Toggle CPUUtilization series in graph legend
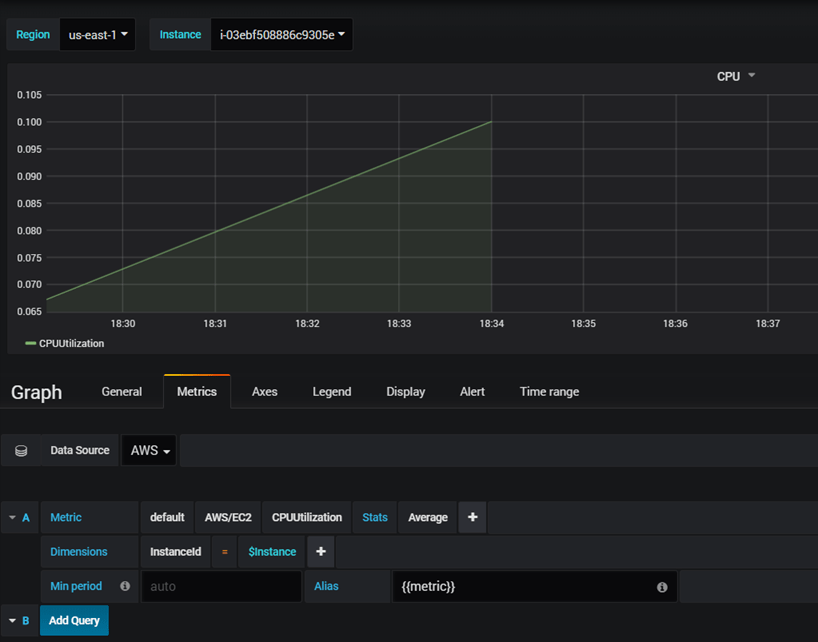818x642 pixels. 71,343
